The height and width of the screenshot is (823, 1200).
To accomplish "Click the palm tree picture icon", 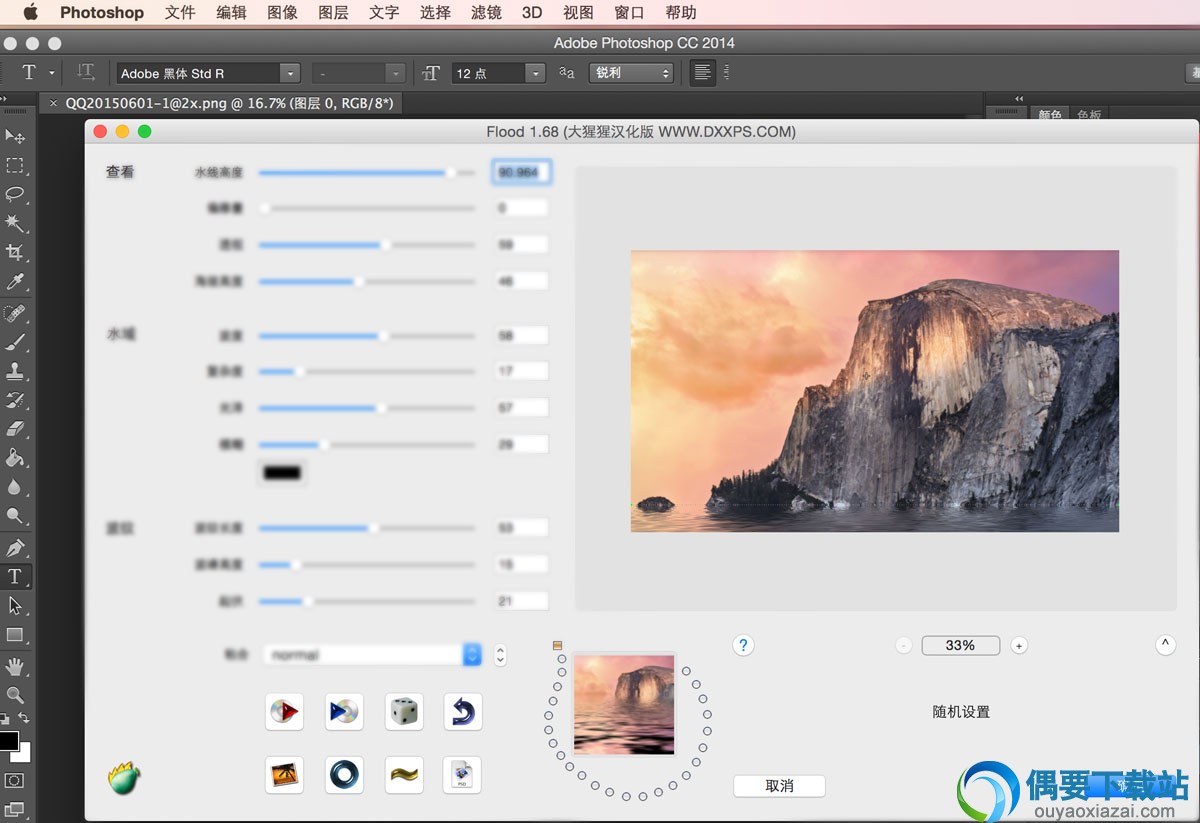I will pos(284,775).
